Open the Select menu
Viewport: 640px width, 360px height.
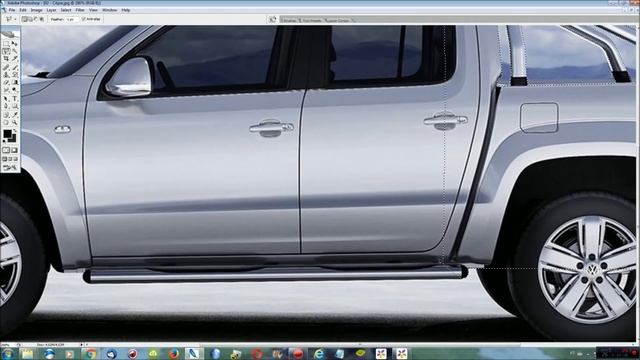tap(66, 10)
